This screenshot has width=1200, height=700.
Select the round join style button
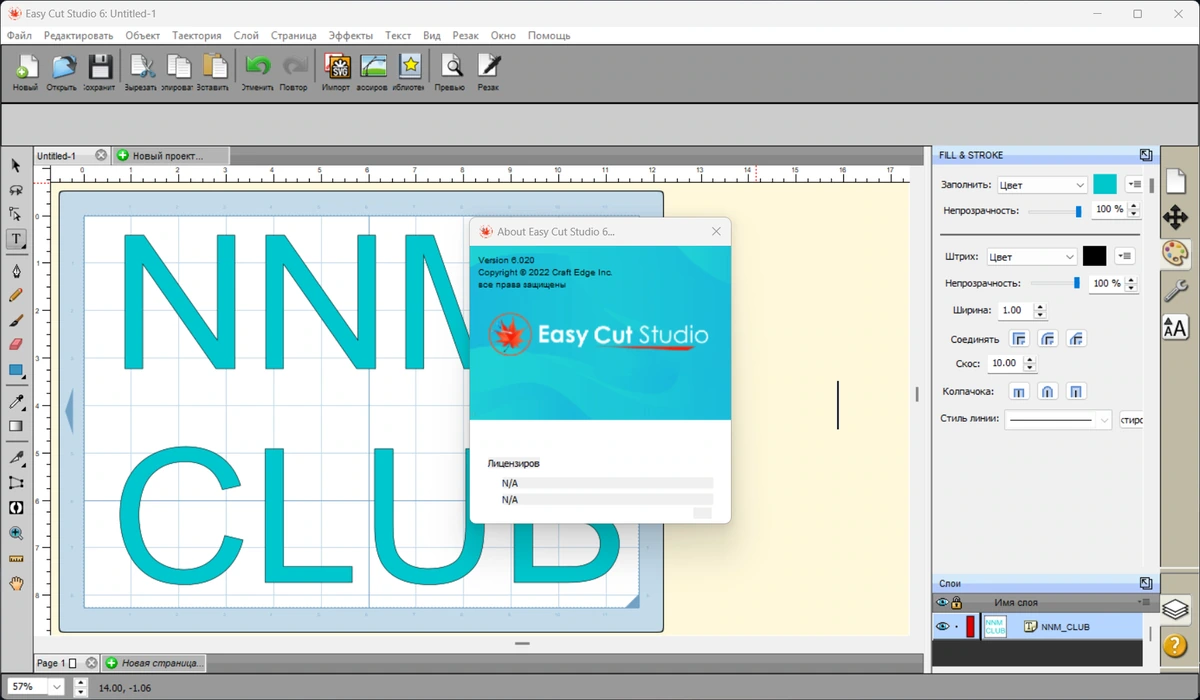(1048, 339)
